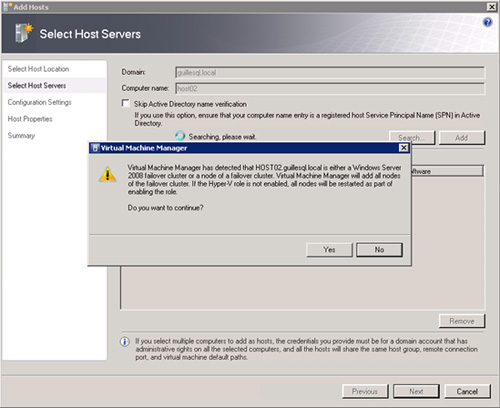Click the Search button

pyautogui.click(x=412, y=138)
